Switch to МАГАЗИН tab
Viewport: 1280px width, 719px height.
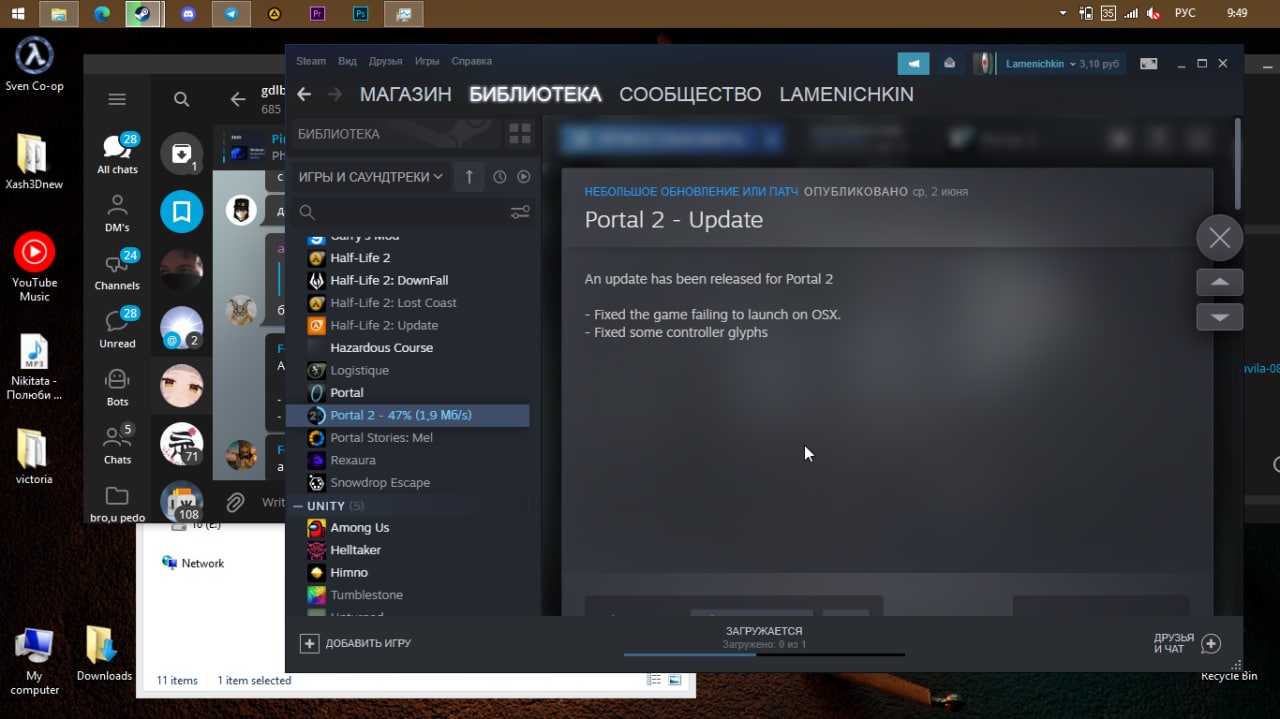(406, 94)
